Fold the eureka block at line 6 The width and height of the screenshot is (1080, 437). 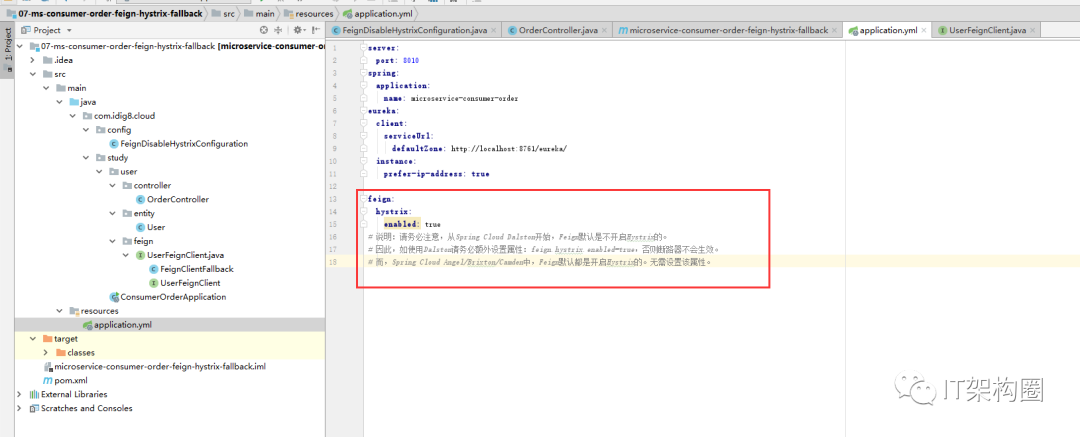(363, 111)
